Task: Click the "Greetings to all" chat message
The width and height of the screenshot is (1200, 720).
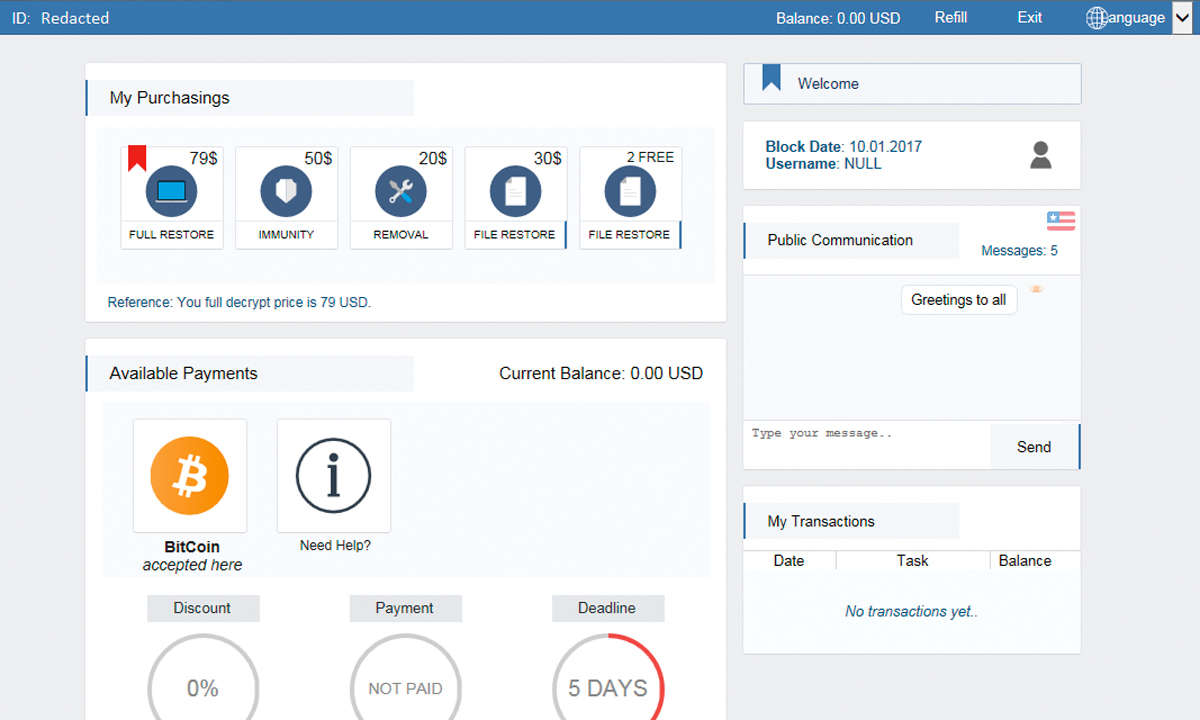Action: point(958,300)
